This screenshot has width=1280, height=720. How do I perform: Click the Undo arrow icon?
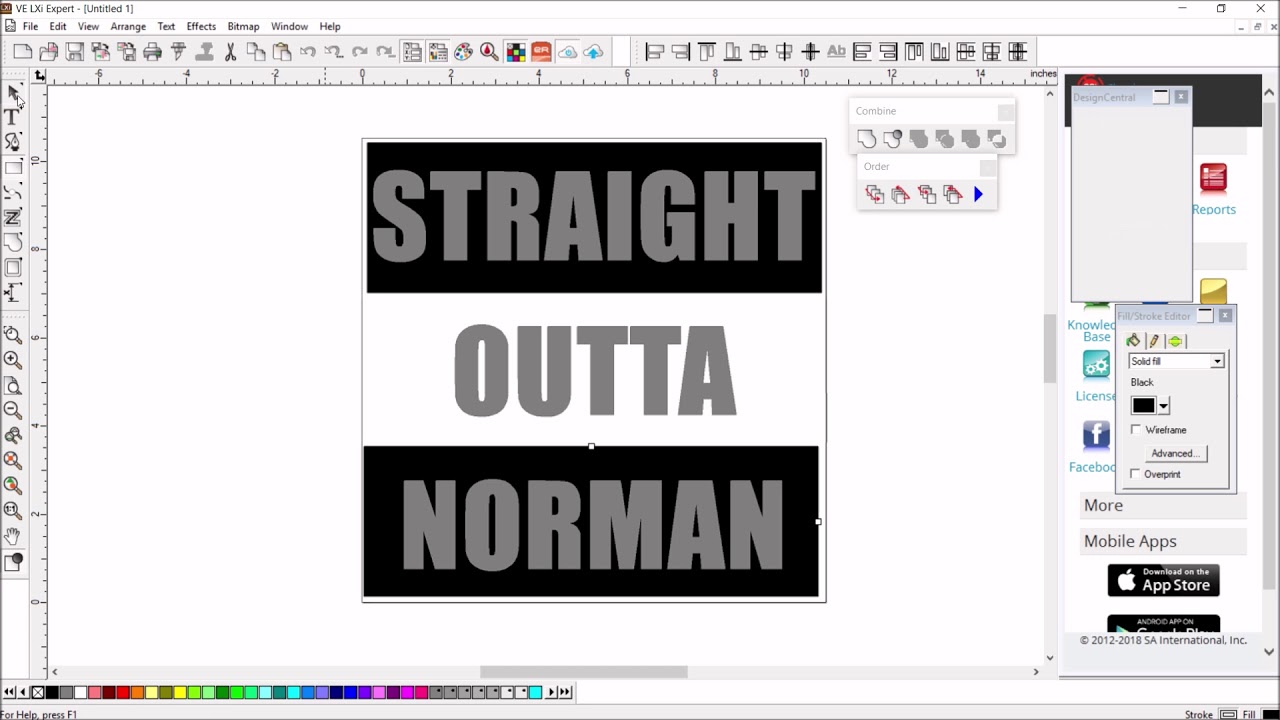pos(308,52)
